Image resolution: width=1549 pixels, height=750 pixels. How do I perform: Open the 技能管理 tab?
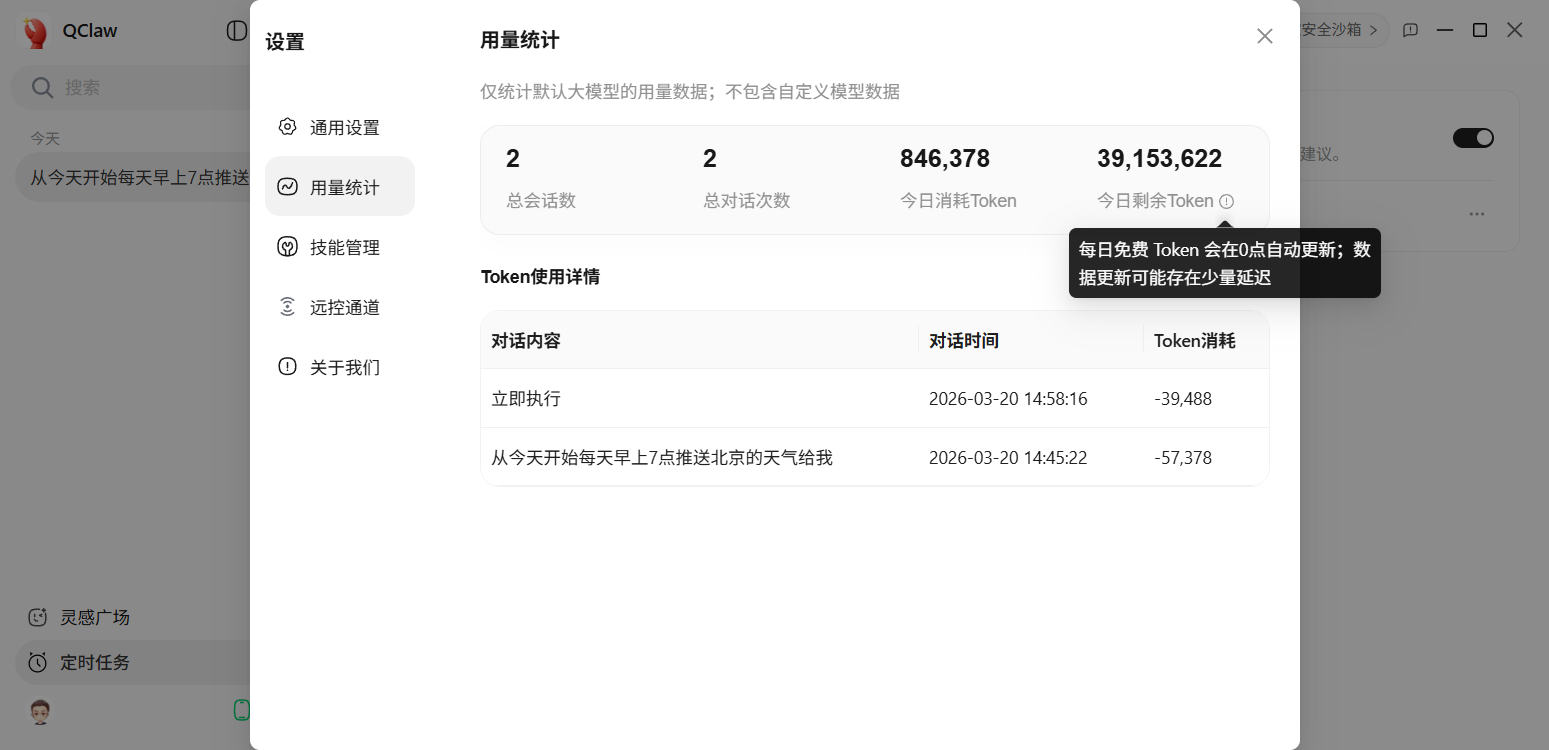(x=340, y=247)
